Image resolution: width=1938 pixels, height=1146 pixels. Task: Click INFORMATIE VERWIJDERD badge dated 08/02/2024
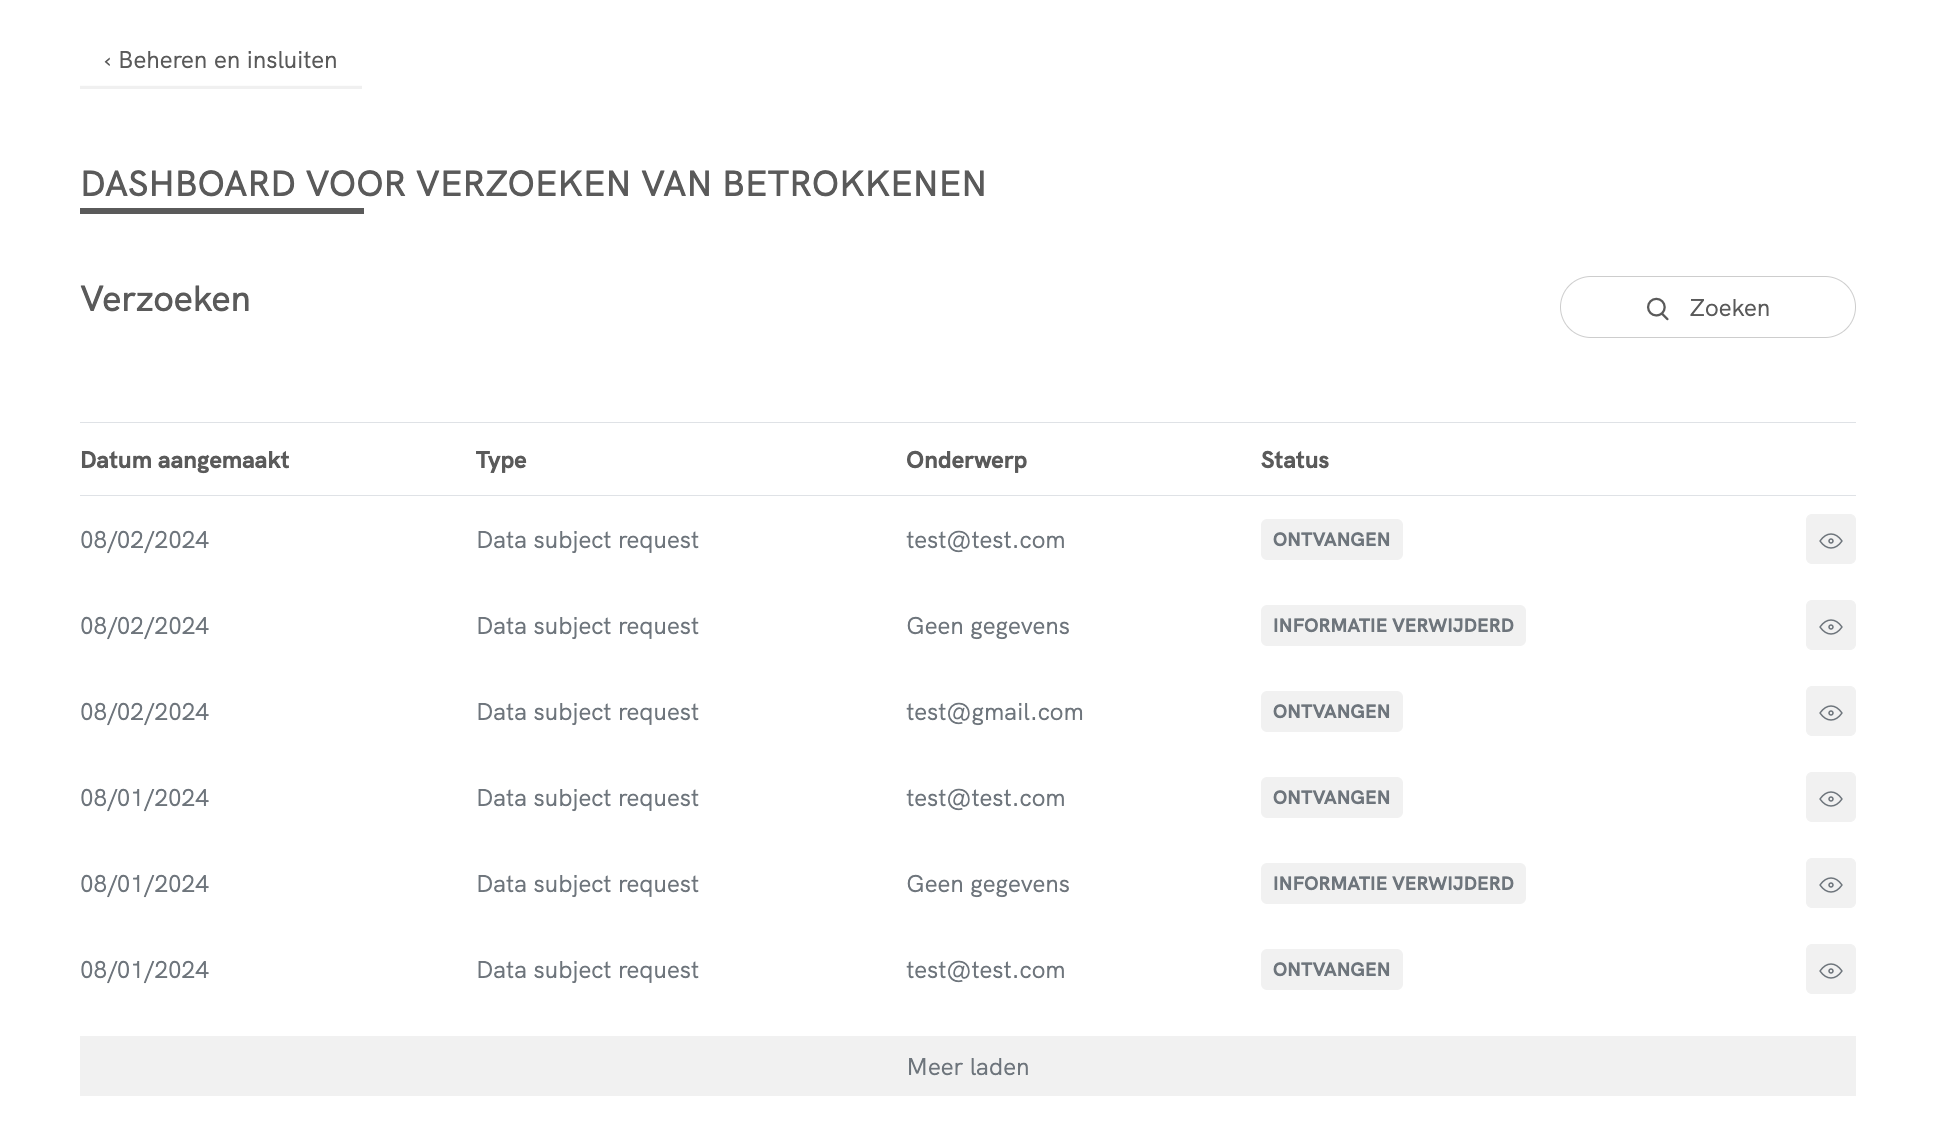(x=1392, y=626)
